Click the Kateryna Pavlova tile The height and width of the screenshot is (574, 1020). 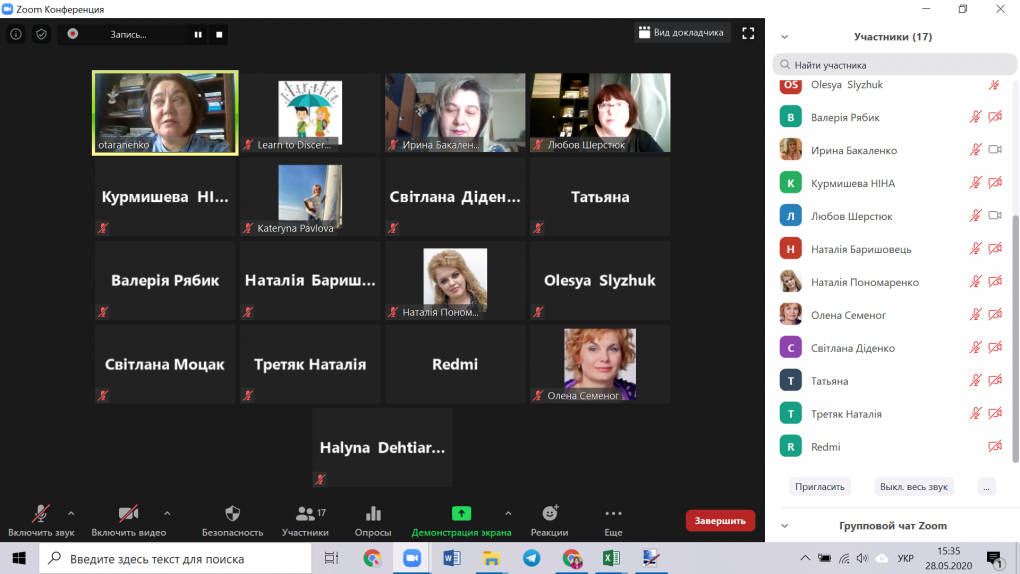click(310, 197)
